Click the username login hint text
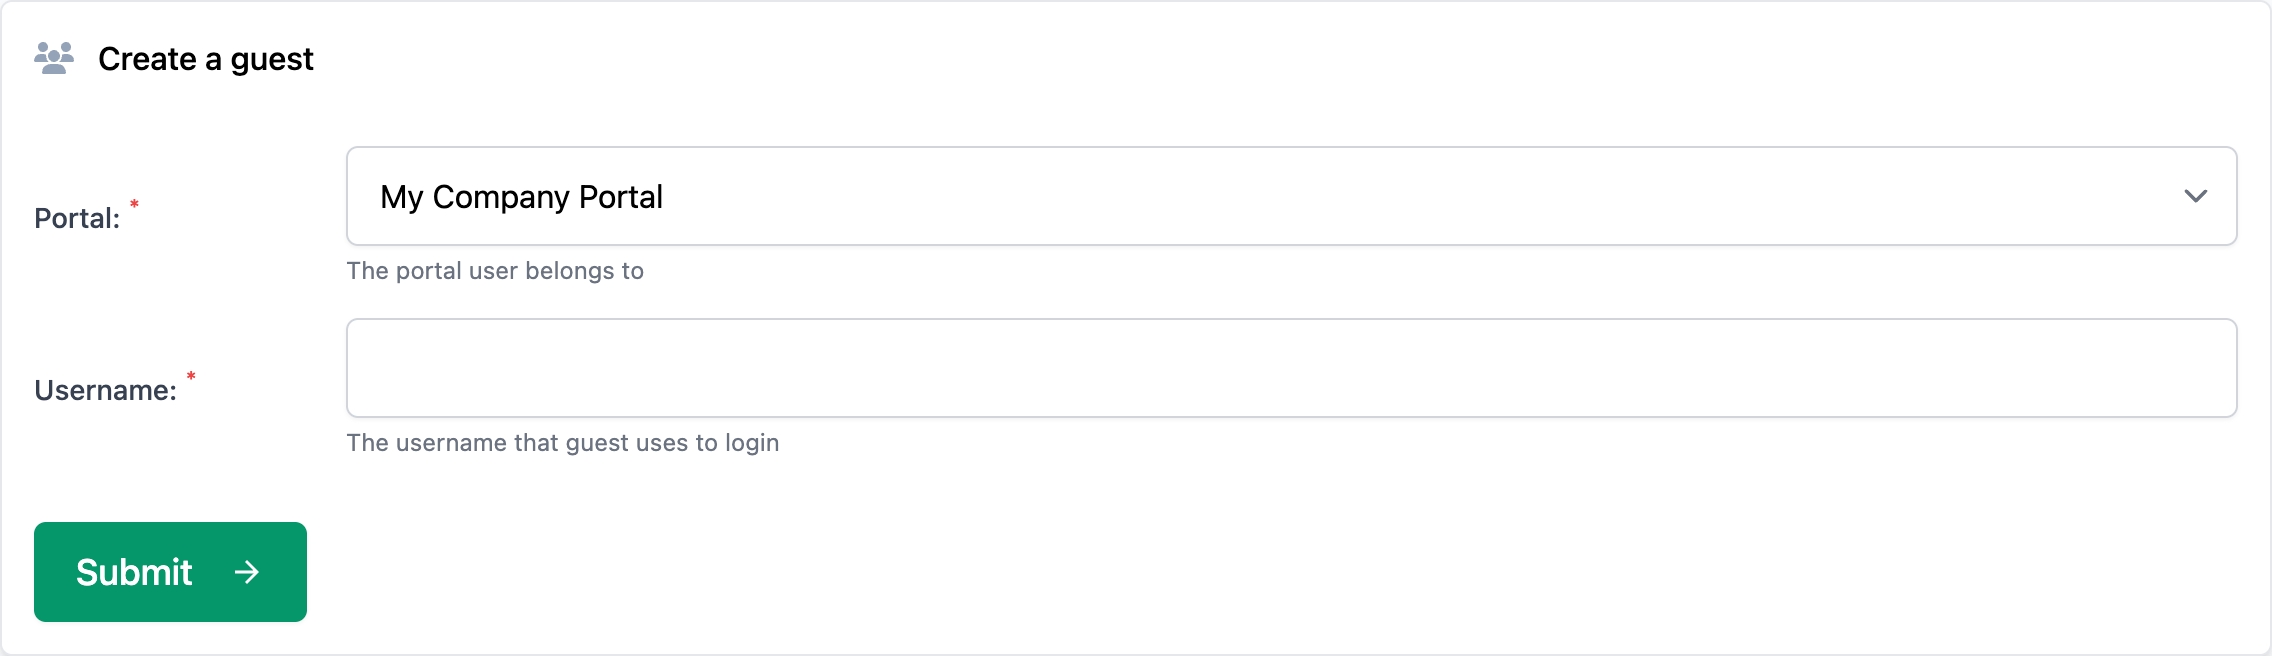Screen dimensions: 2272x656 pyautogui.click(x=563, y=443)
